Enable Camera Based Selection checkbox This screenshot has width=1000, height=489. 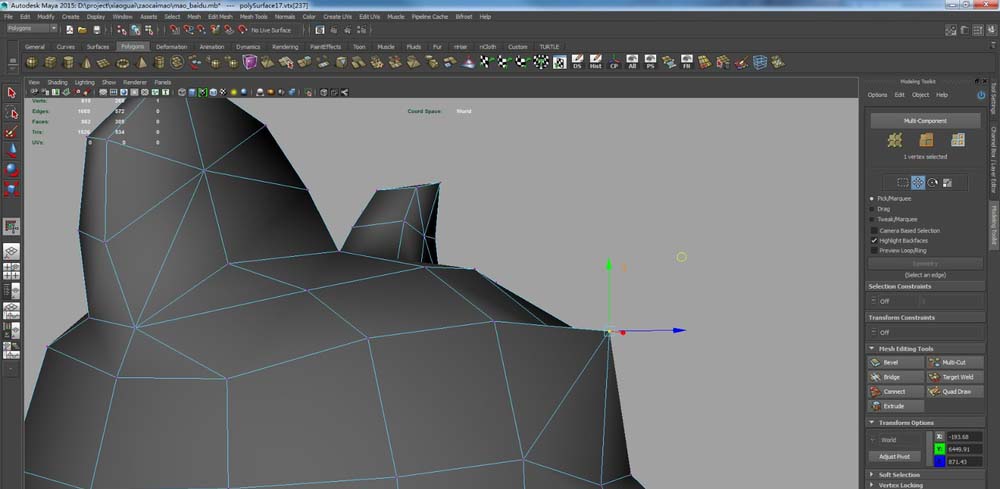tap(874, 230)
